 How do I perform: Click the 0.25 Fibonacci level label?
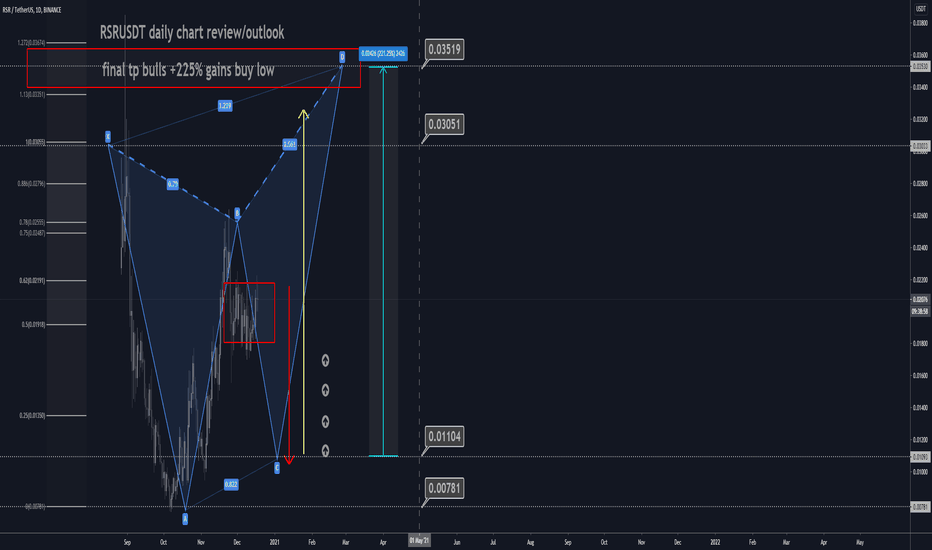coord(32,416)
